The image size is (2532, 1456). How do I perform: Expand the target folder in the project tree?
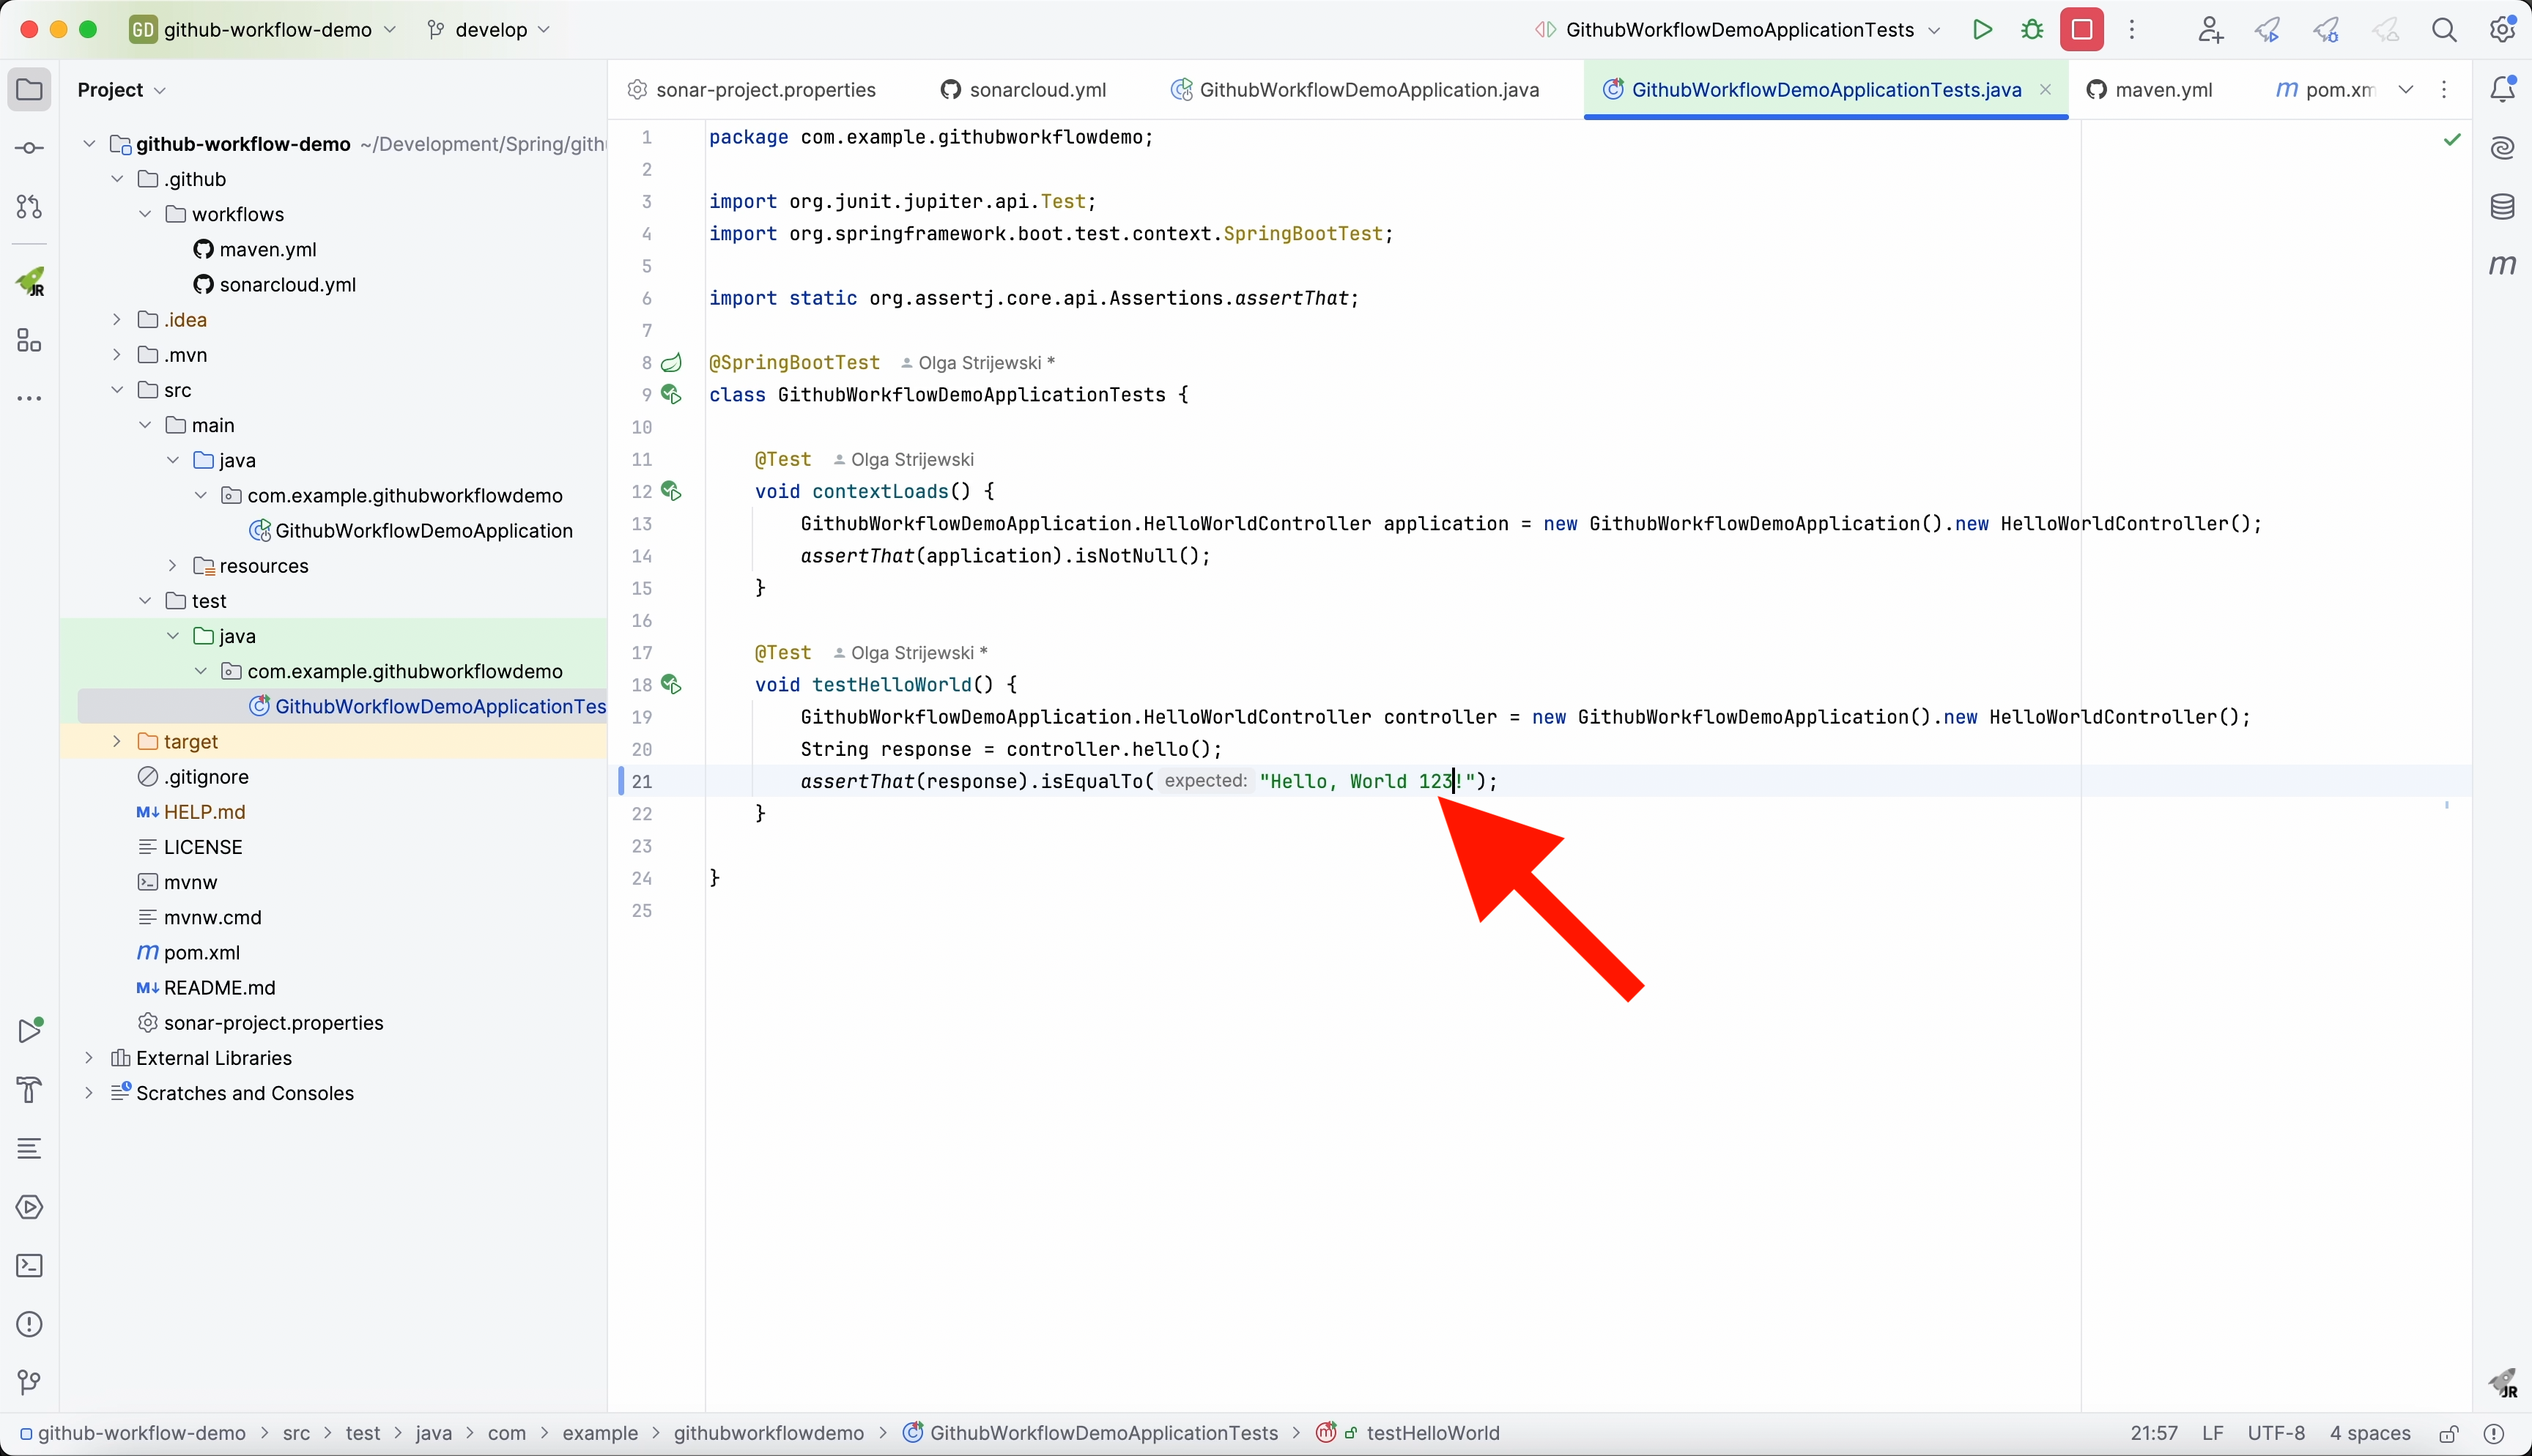(x=117, y=741)
